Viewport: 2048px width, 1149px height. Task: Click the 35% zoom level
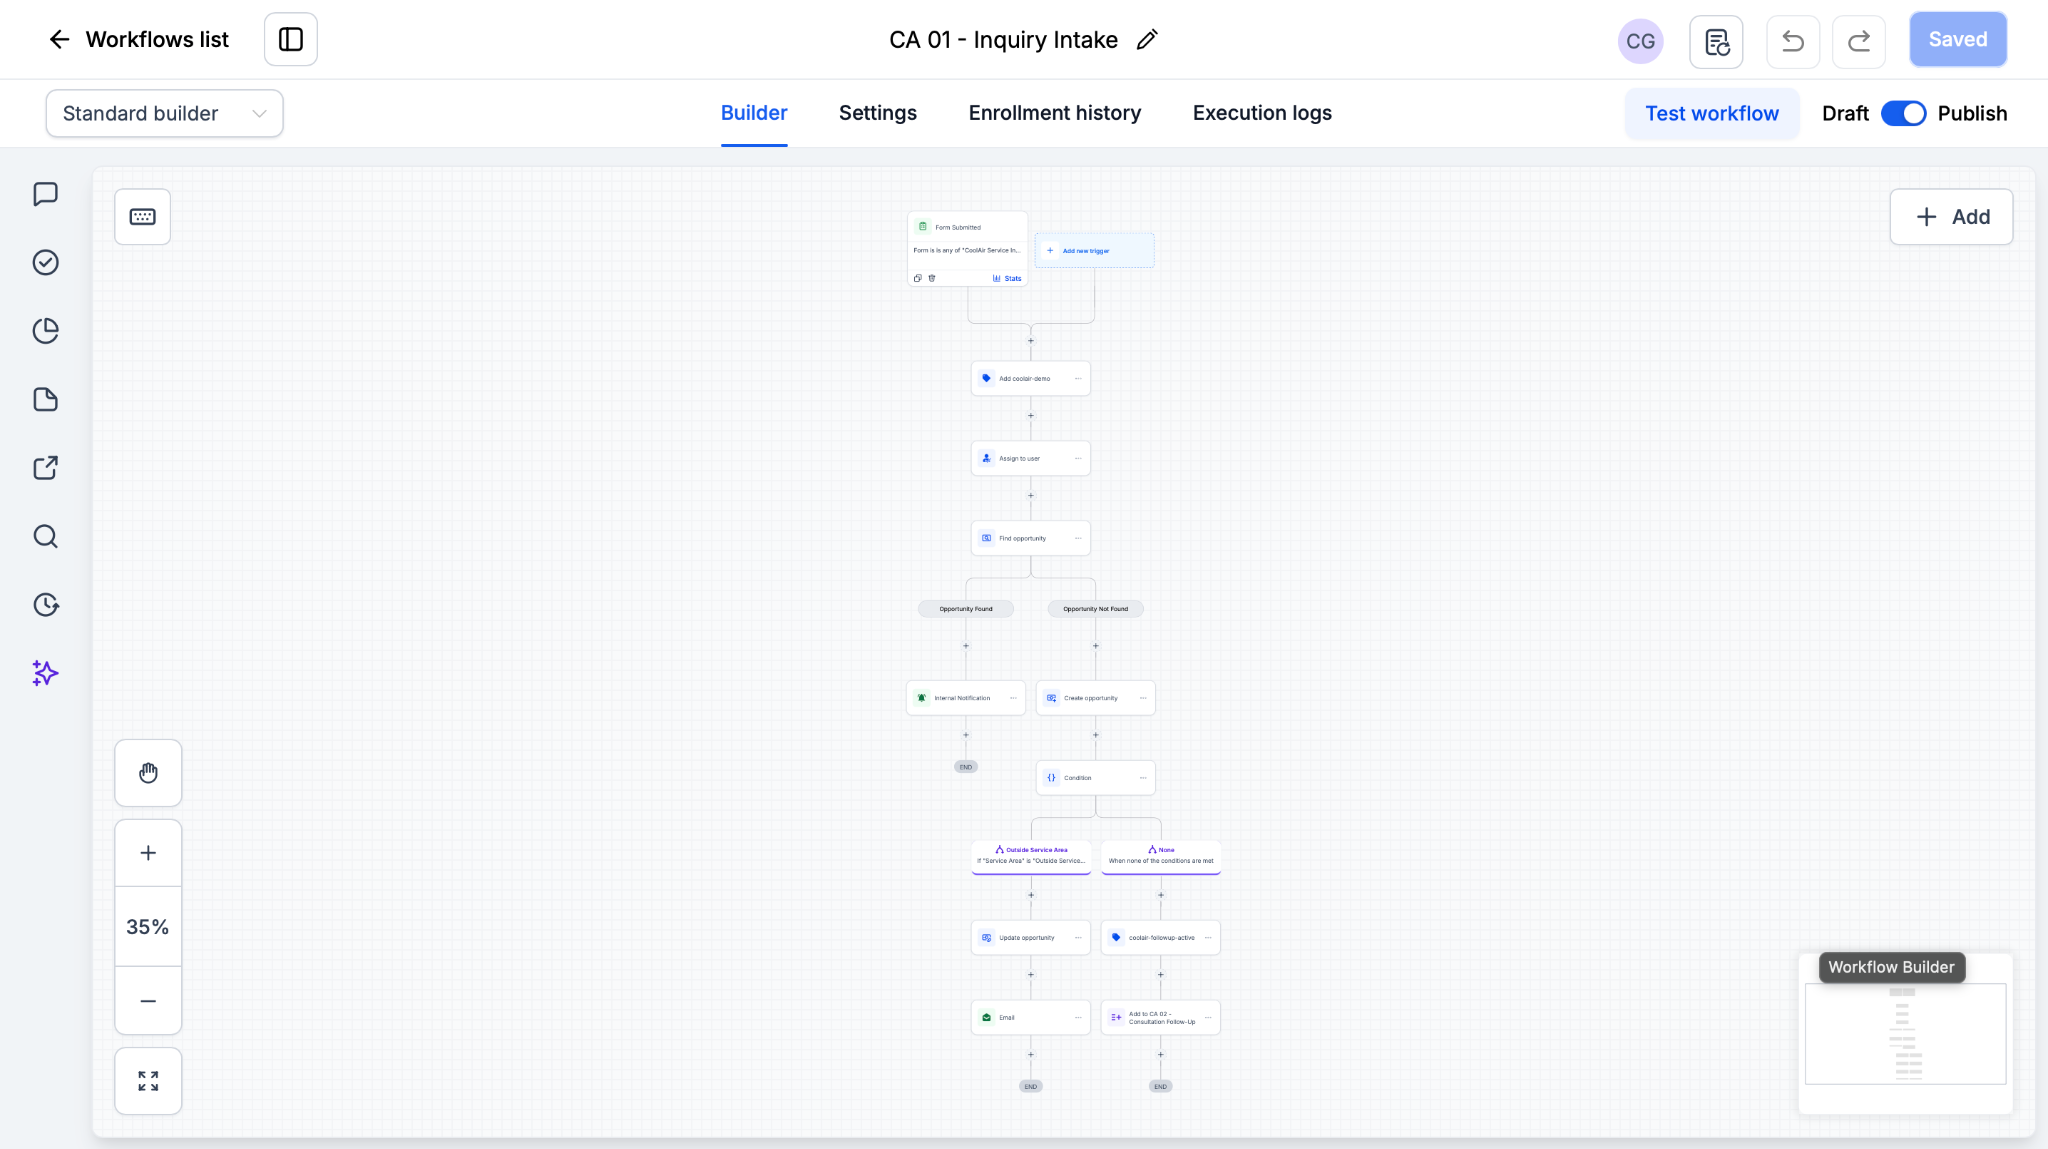[148, 927]
